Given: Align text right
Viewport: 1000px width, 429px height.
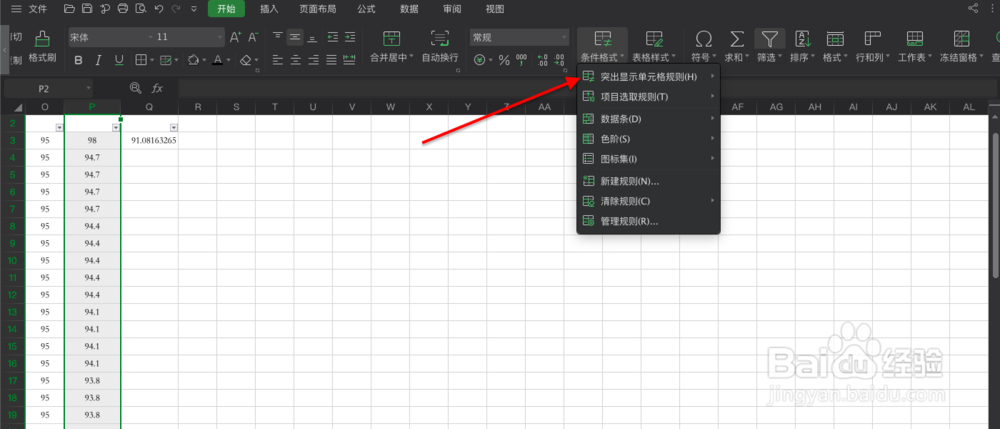Looking at the screenshot, I should (x=314, y=60).
